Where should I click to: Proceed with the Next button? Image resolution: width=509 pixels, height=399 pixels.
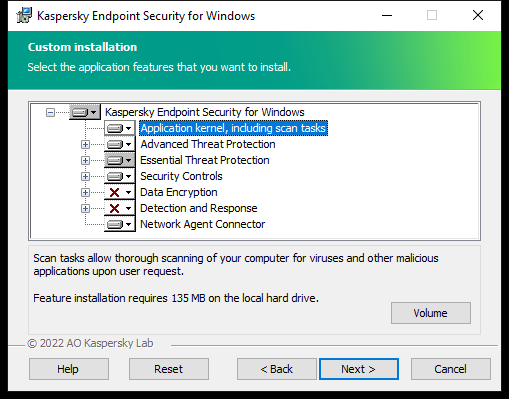point(359,369)
